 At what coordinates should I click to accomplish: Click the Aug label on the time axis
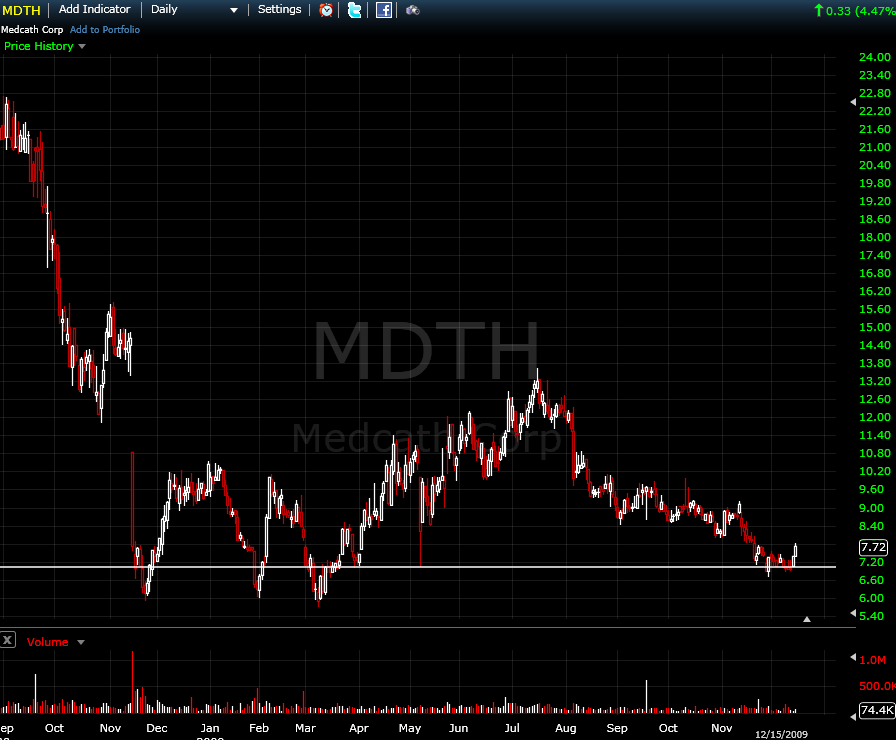coord(566,729)
